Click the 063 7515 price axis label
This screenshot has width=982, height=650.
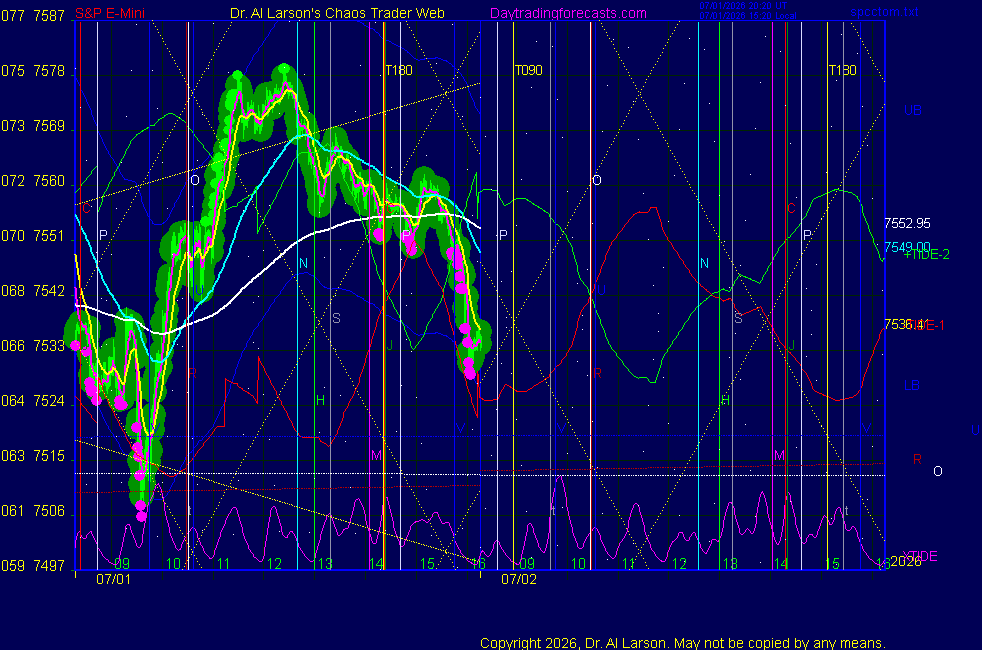[33, 456]
